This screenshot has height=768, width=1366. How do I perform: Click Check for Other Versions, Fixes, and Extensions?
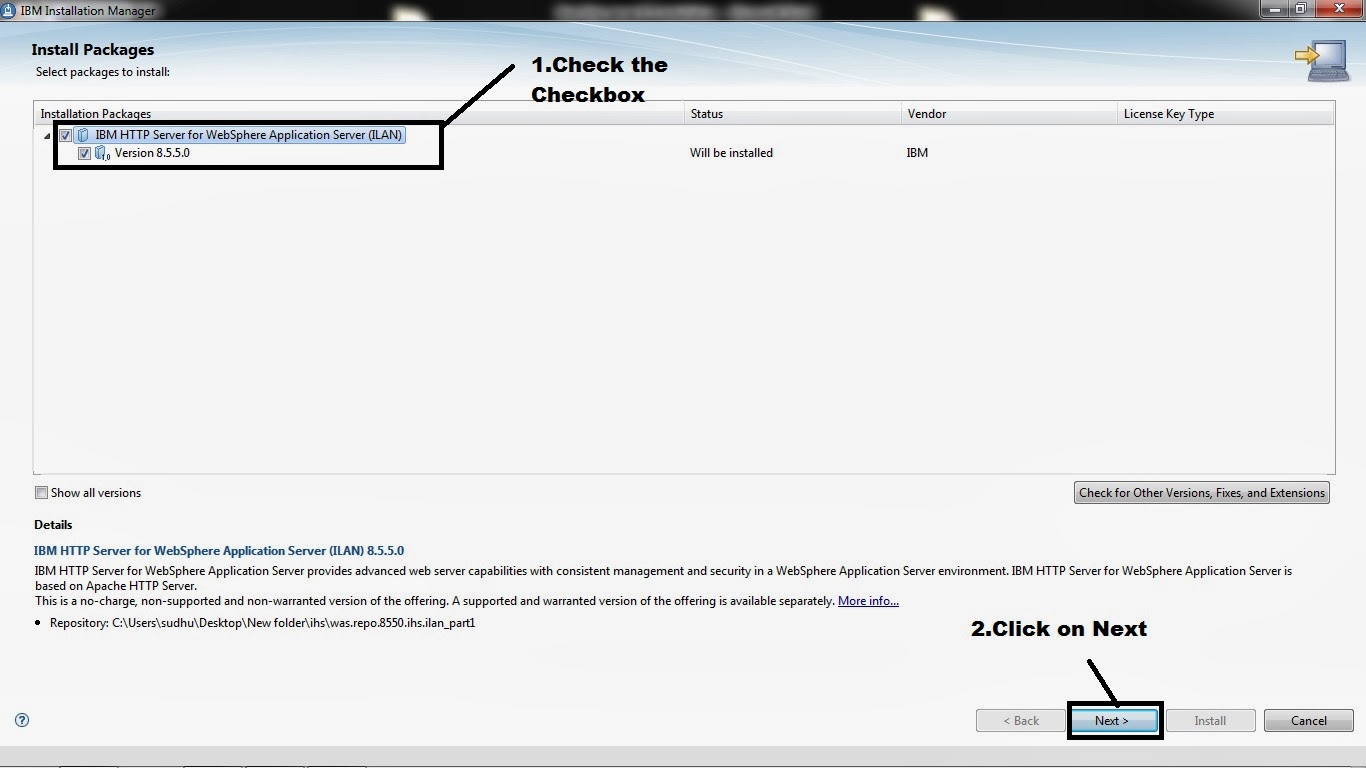coord(1201,492)
